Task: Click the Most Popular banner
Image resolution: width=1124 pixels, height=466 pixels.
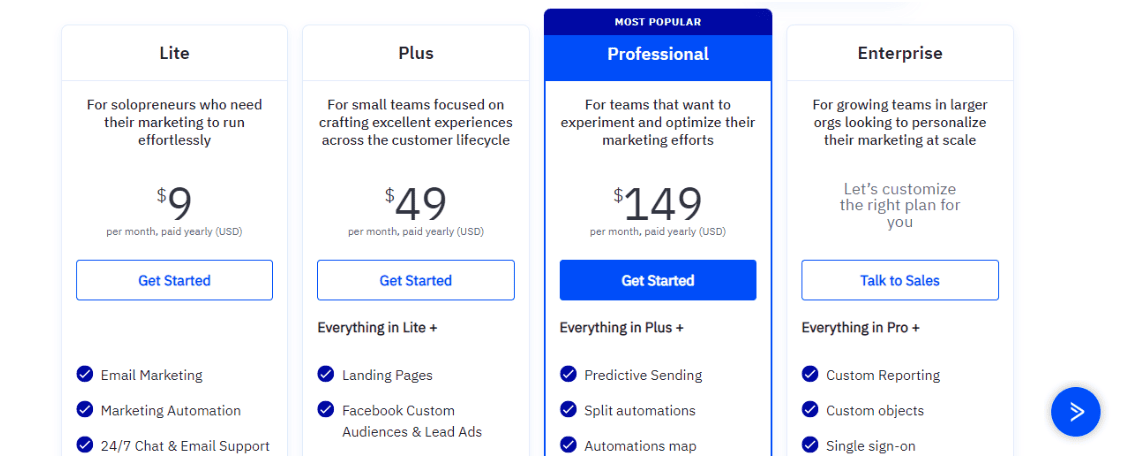Action: (658, 22)
